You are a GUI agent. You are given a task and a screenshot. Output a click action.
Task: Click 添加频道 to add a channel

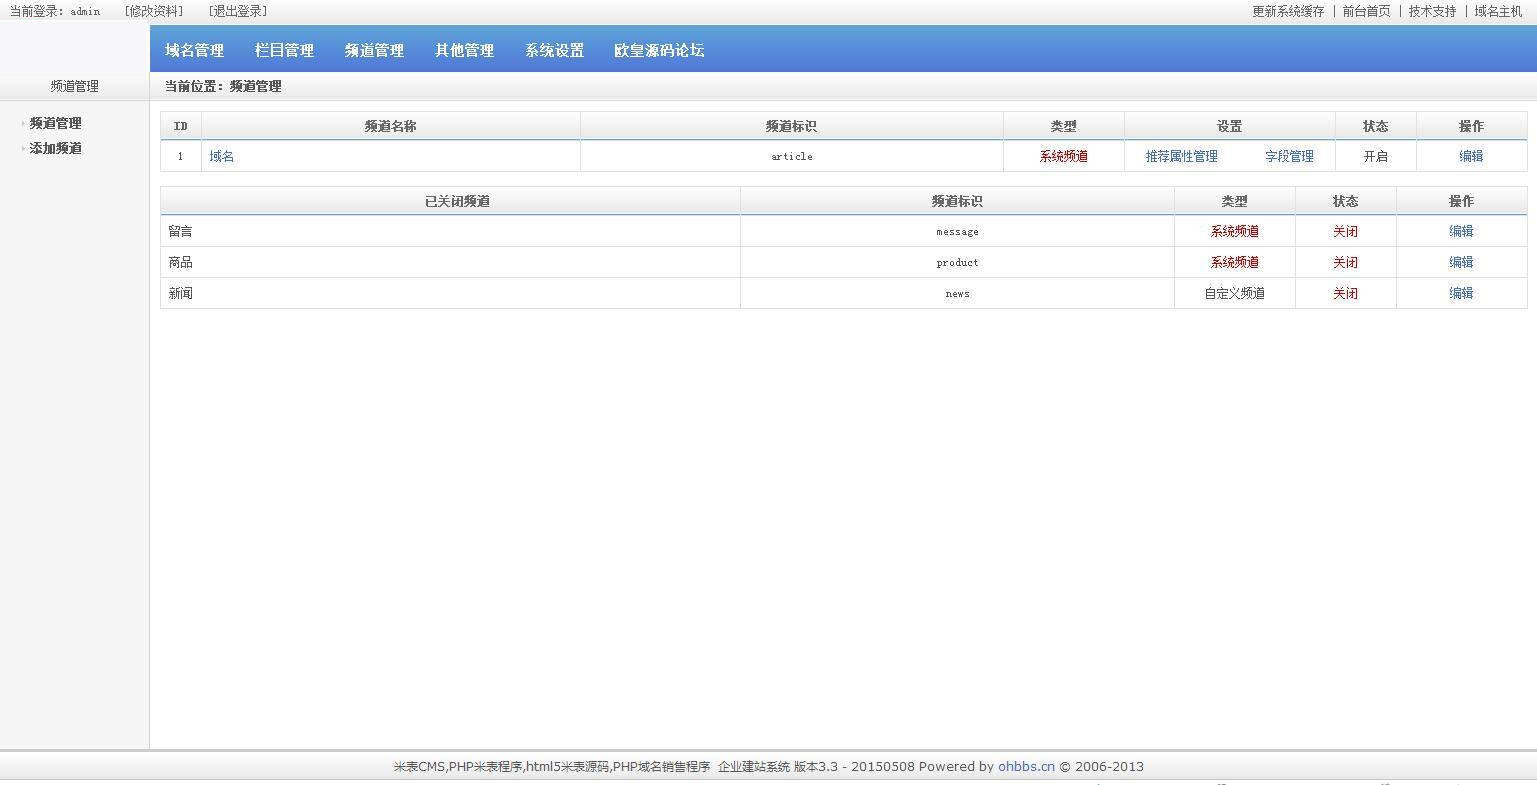53,147
